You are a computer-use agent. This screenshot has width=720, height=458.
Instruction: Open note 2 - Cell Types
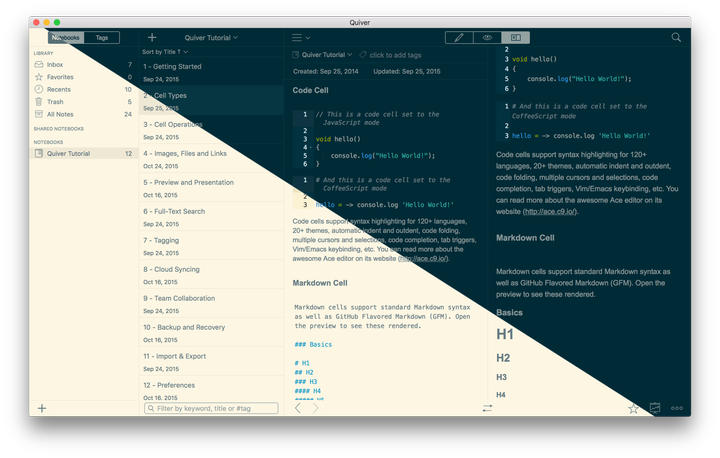[211, 100]
